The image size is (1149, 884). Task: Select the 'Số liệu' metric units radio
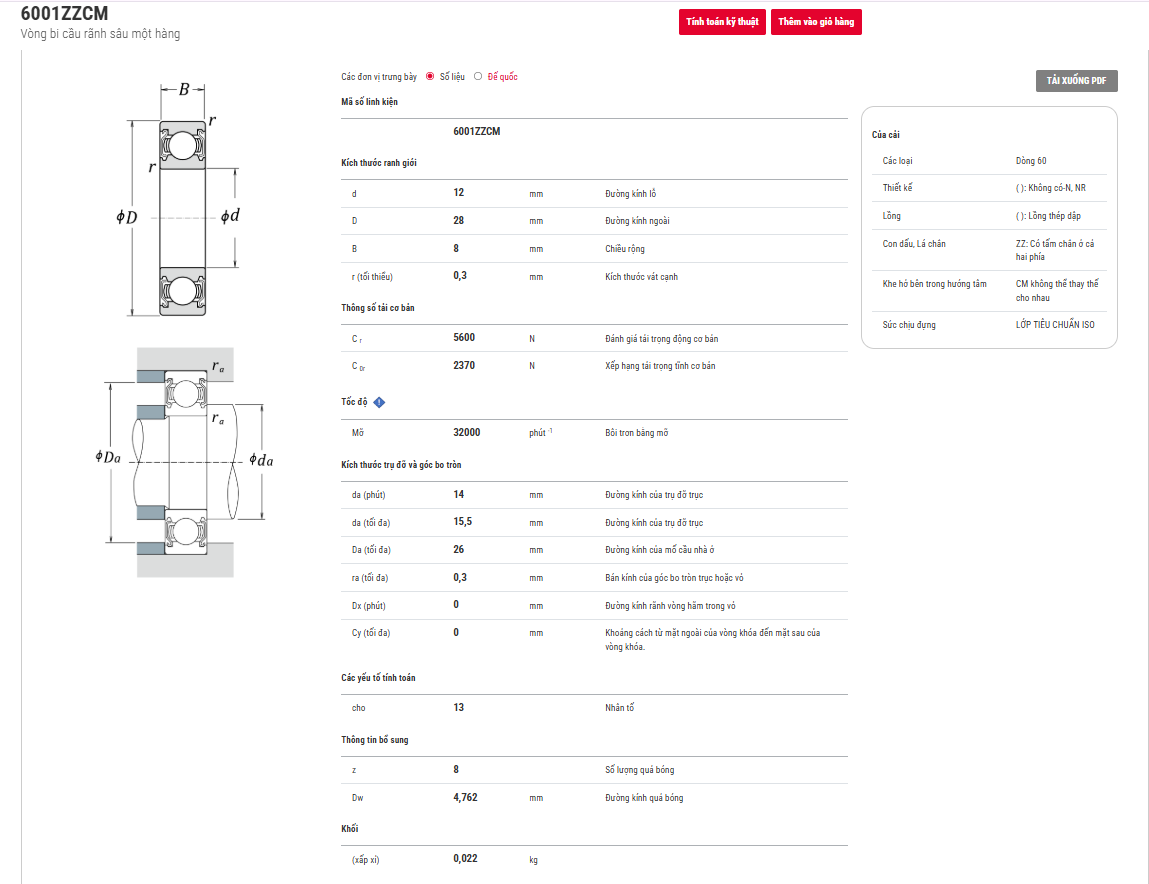point(430,76)
